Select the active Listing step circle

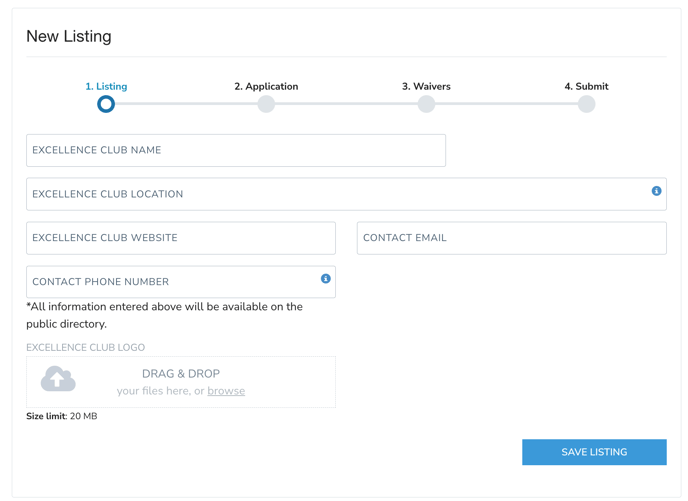pos(106,104)
